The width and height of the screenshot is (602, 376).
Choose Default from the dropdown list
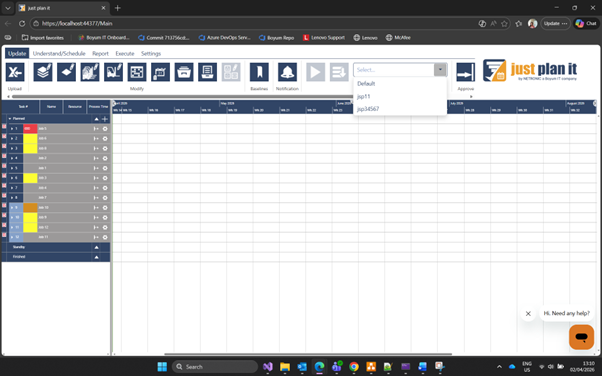click(366, 83)
